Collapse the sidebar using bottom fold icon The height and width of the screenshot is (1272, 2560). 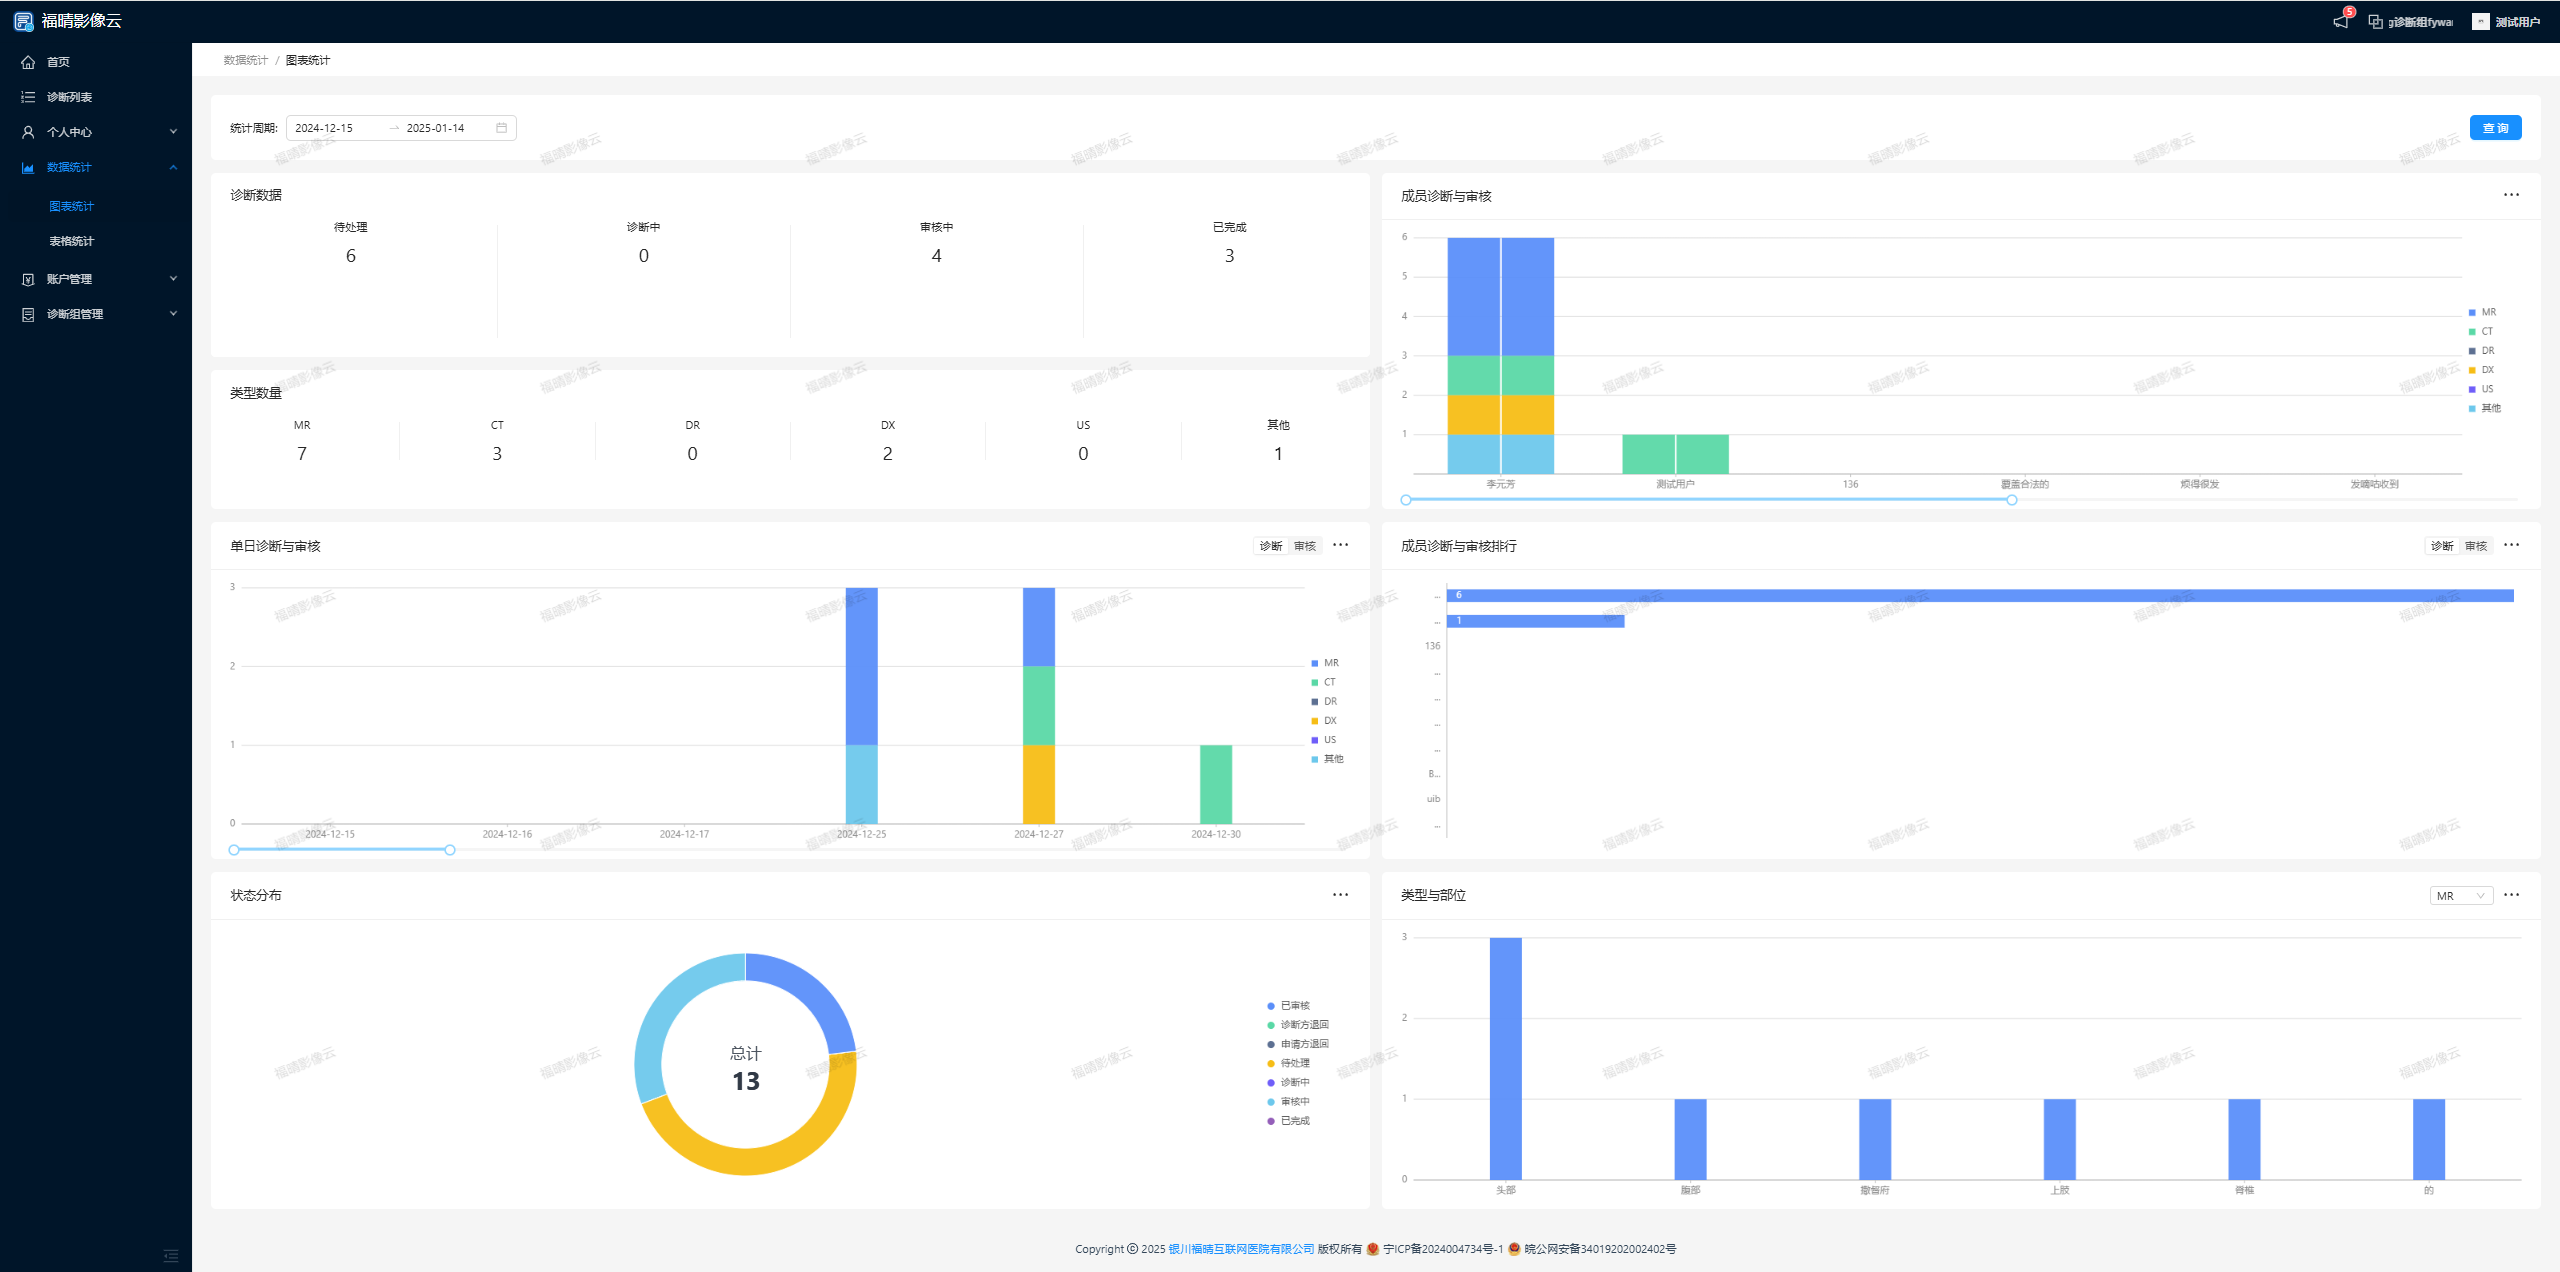click(x=171, y=1255)
